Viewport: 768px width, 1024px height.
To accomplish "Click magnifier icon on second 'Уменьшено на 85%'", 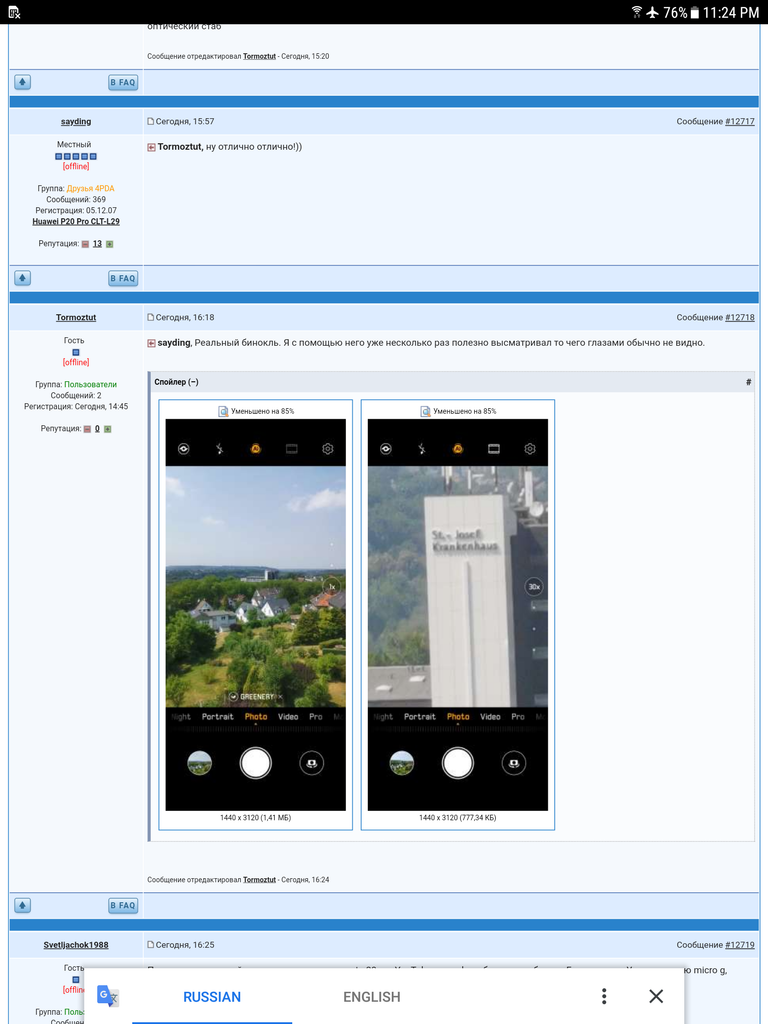I will [x=425, y=411].
